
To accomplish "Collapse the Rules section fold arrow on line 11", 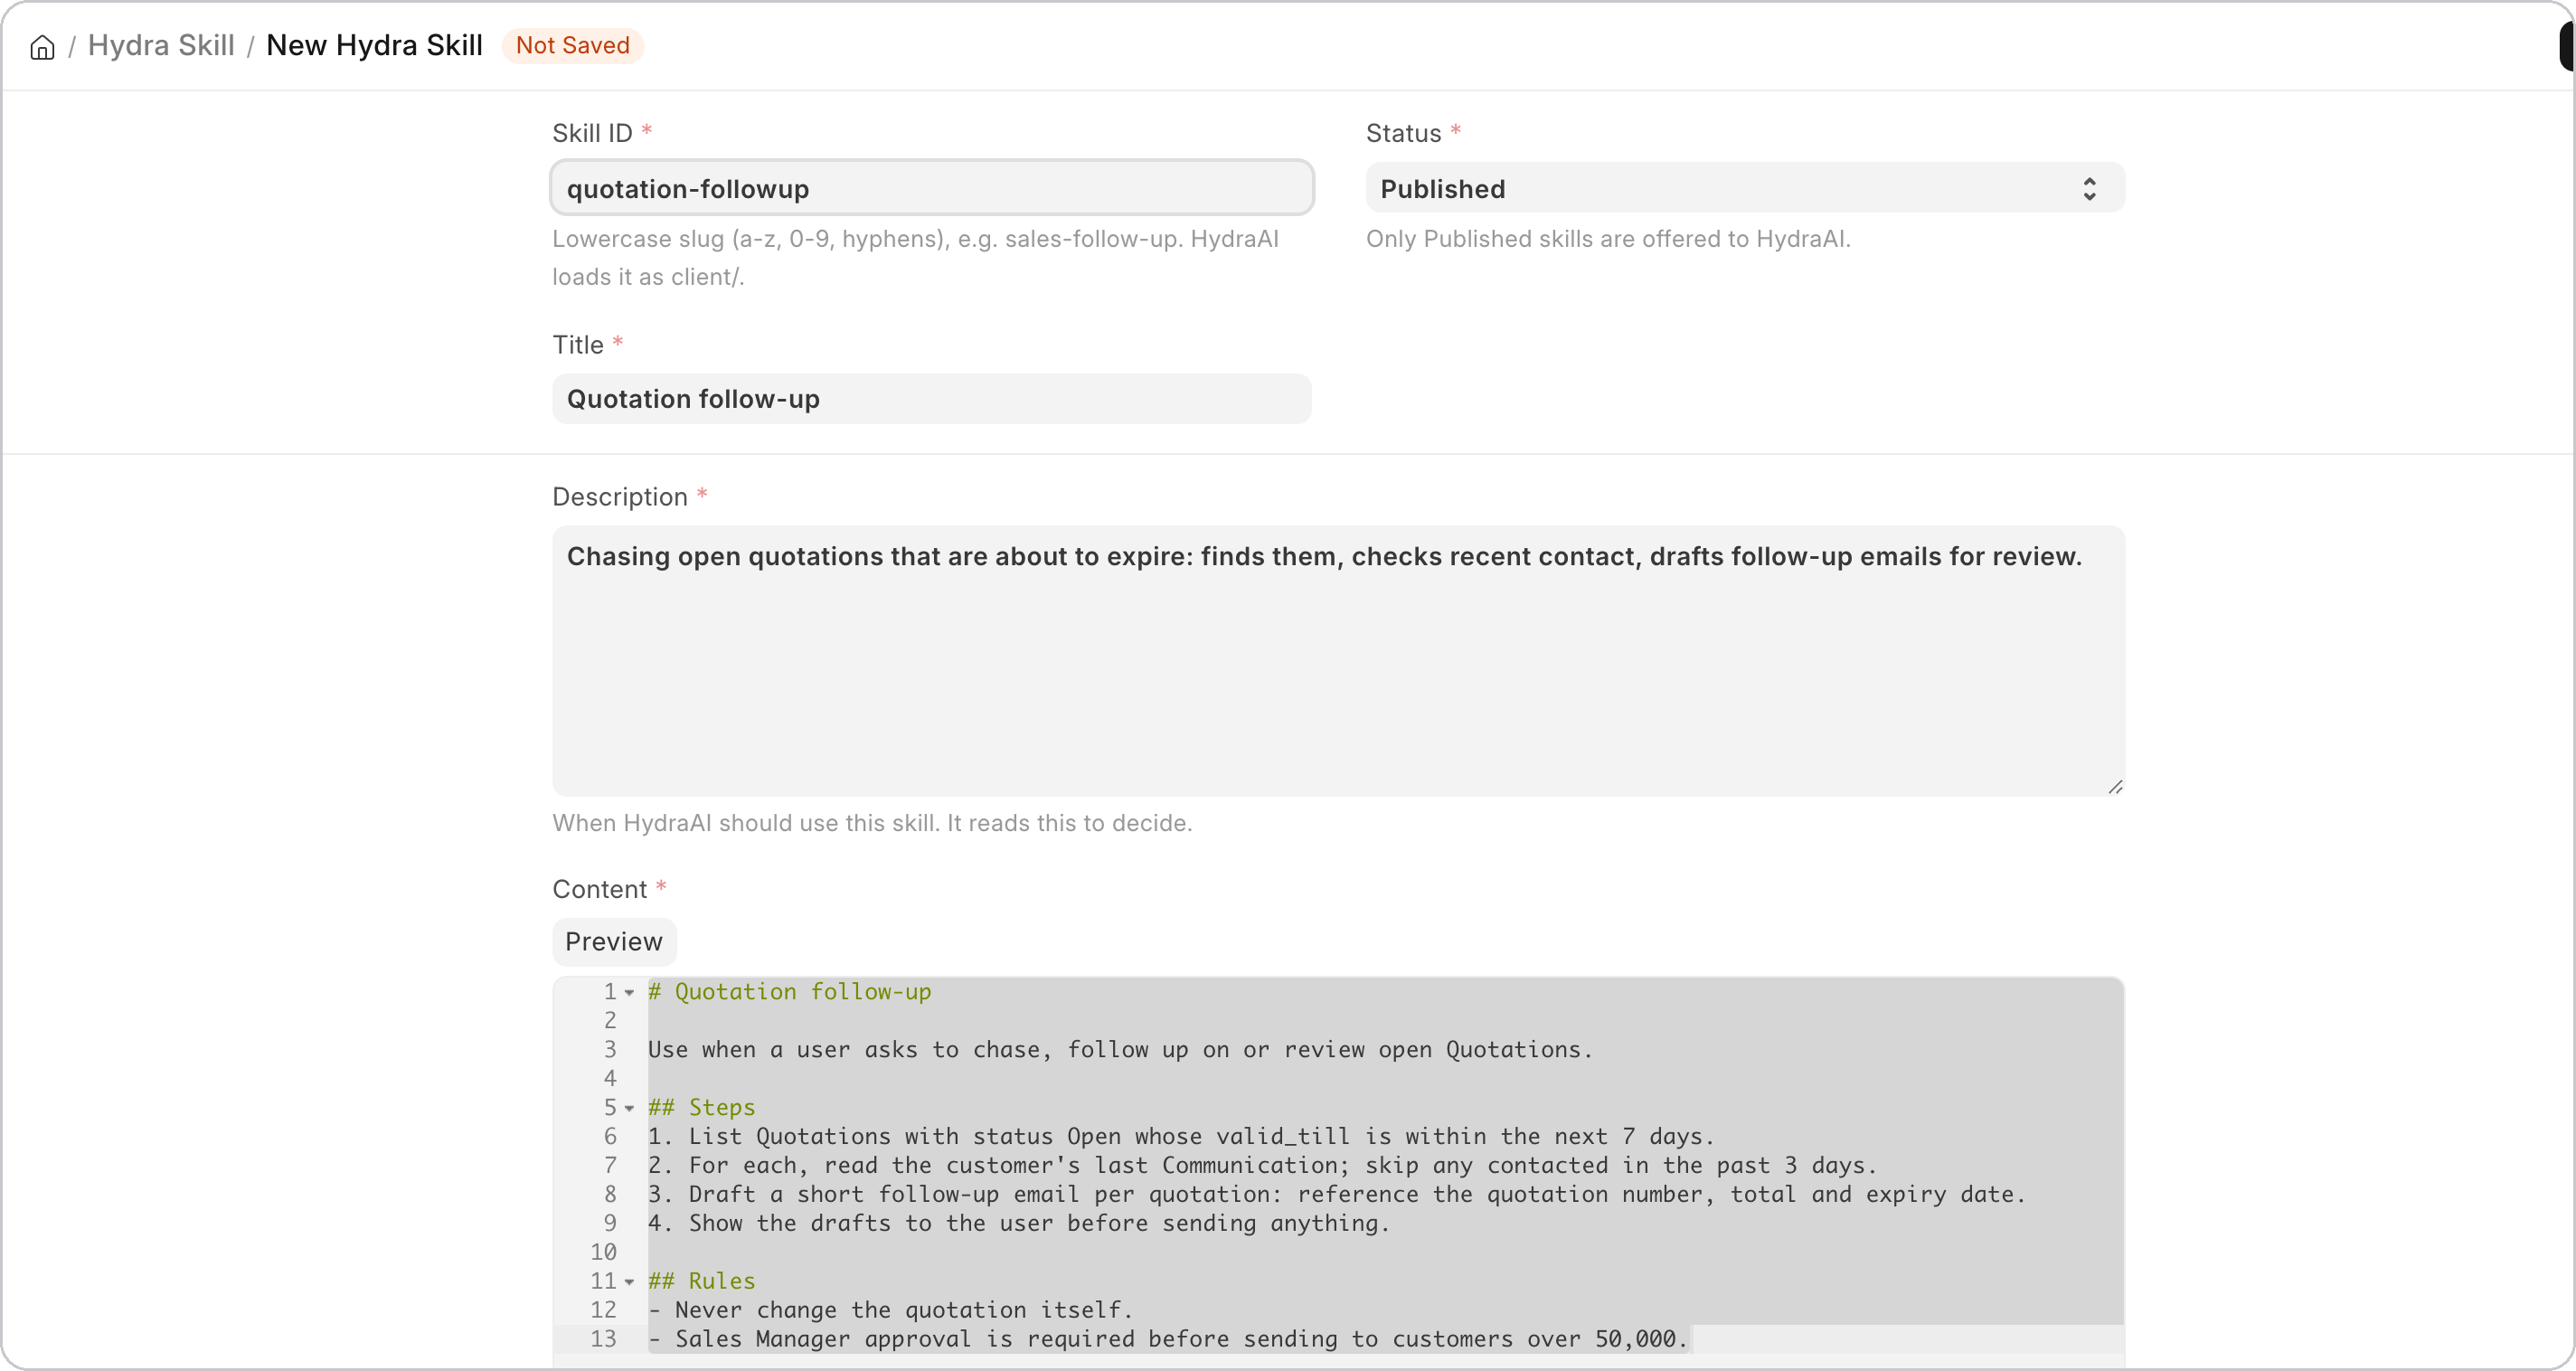I will tap(629, 1282).
